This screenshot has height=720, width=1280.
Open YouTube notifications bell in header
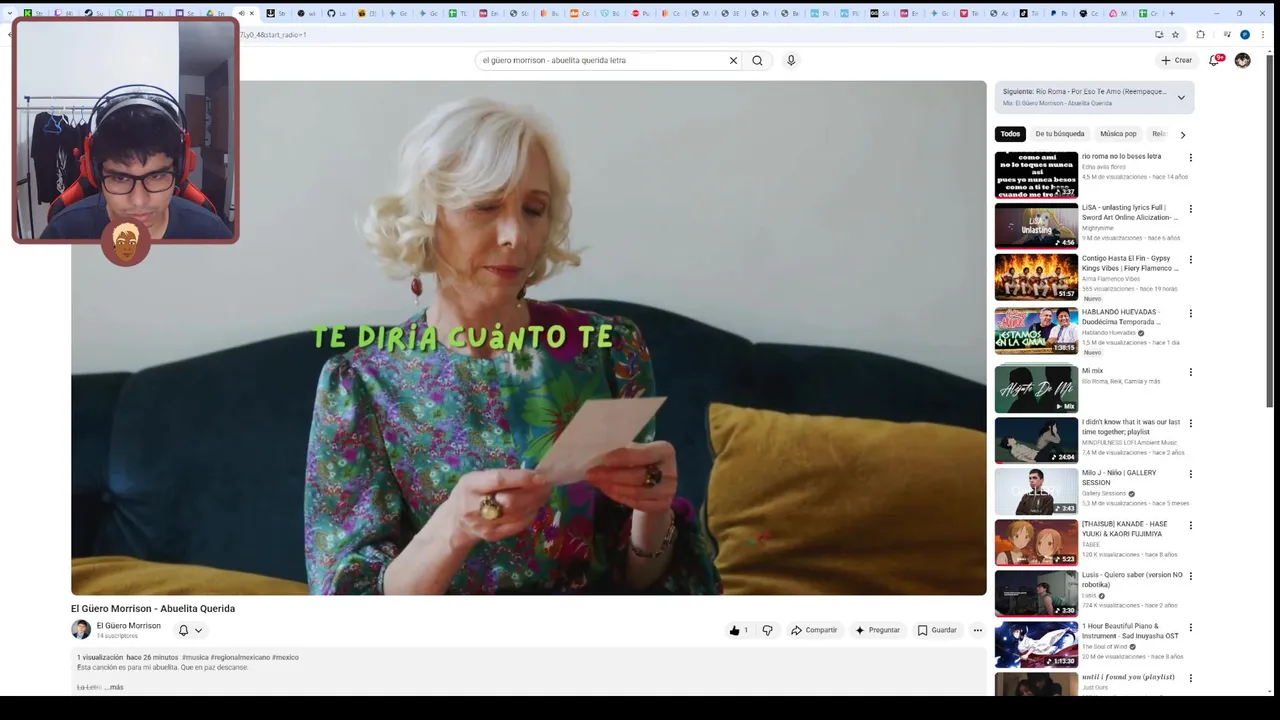[1215, 60]
